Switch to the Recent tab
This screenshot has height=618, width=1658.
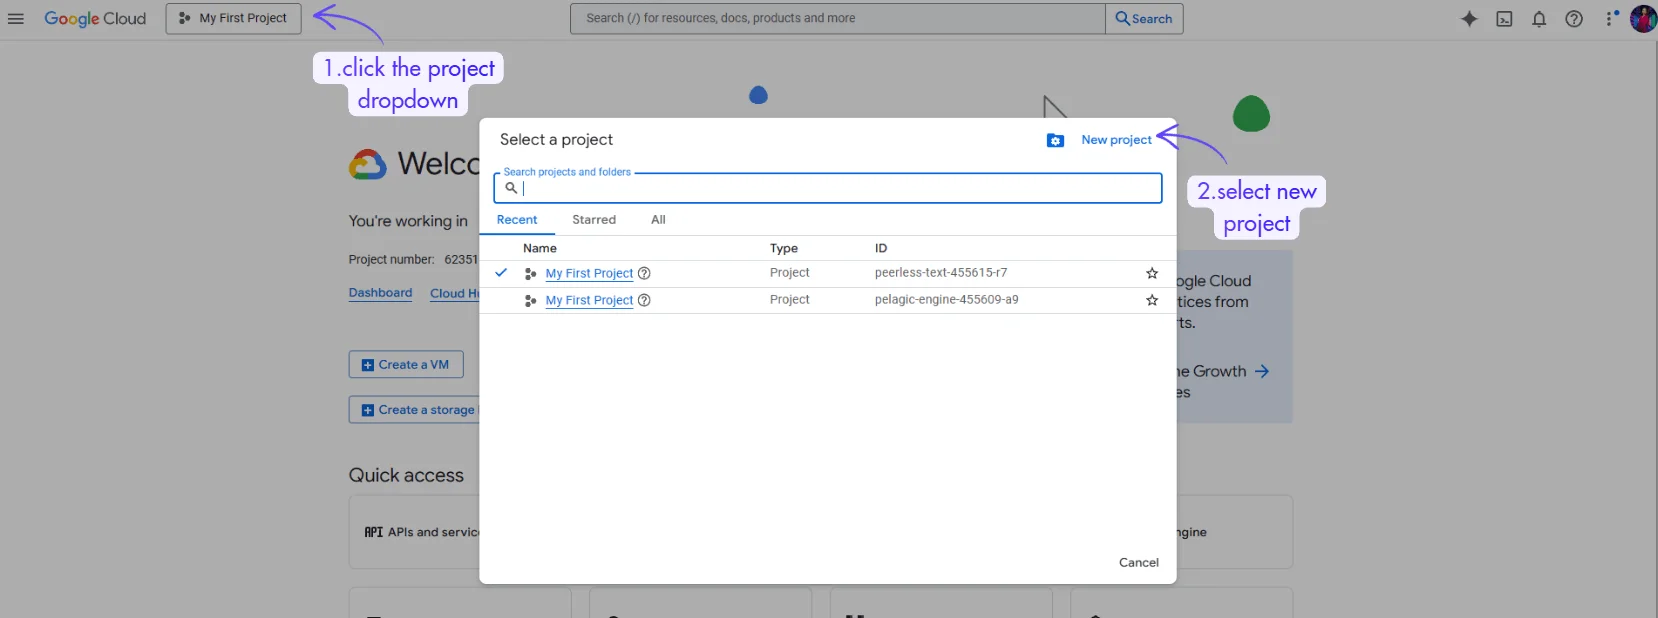[x=517, y=220]
